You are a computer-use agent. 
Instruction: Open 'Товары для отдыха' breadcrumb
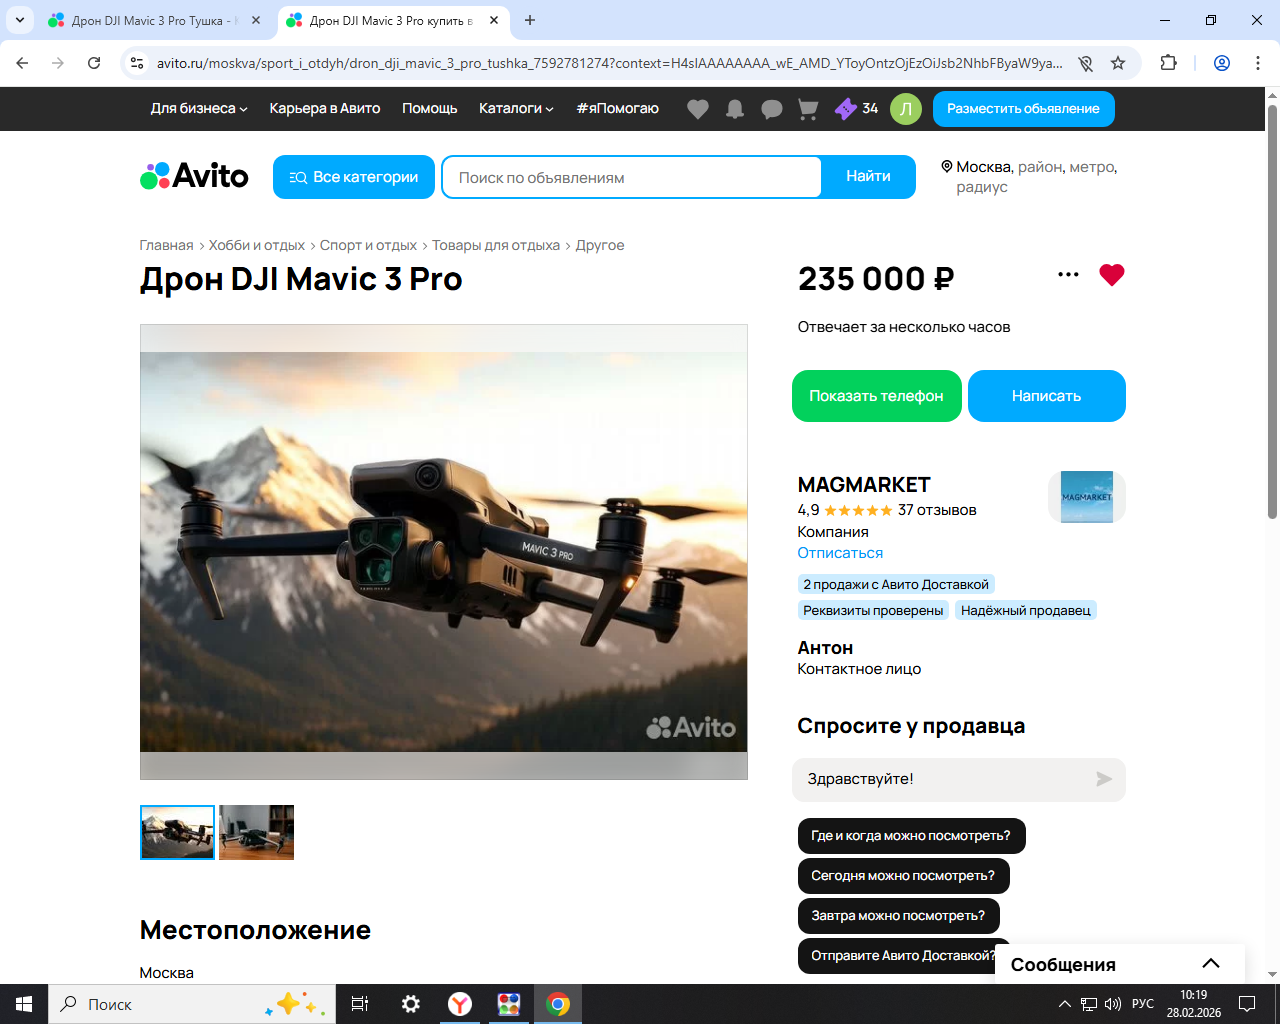(496, 245)
